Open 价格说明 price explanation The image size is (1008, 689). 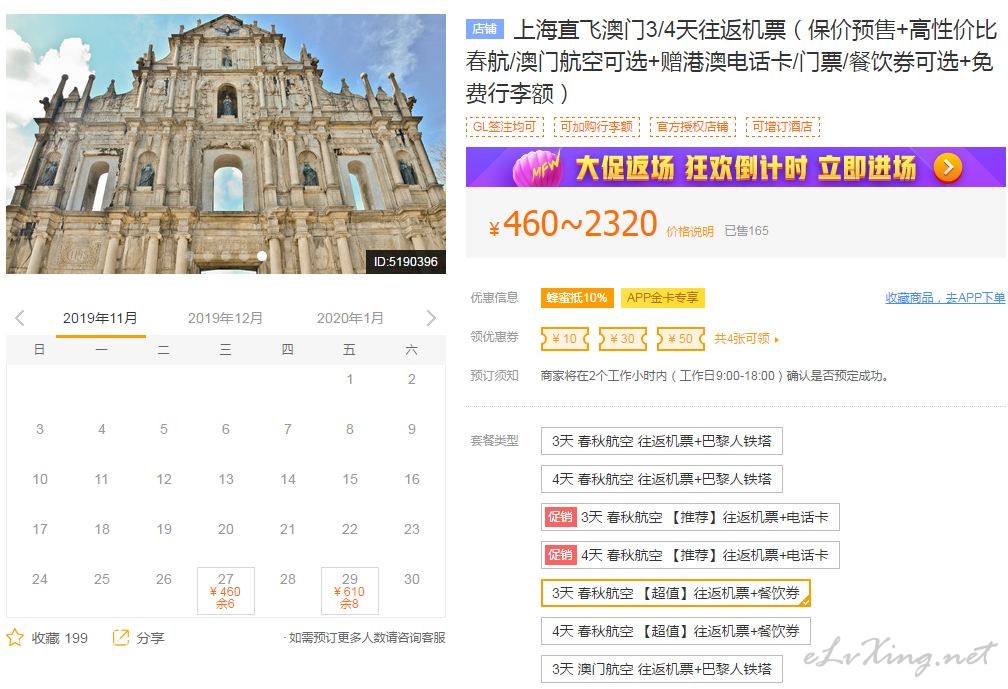tap(690, 231)
